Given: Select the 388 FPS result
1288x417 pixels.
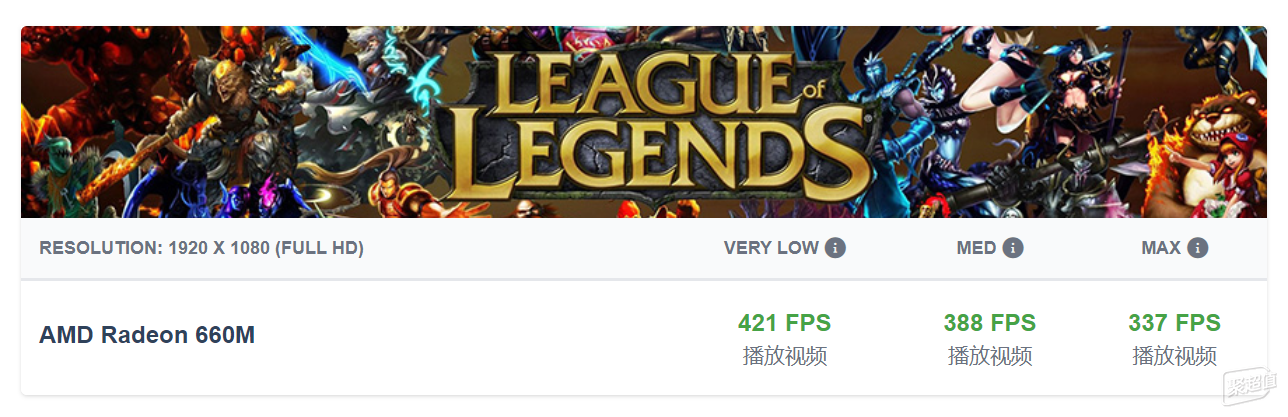Looking at the screenshot, I should pos(990,323).
